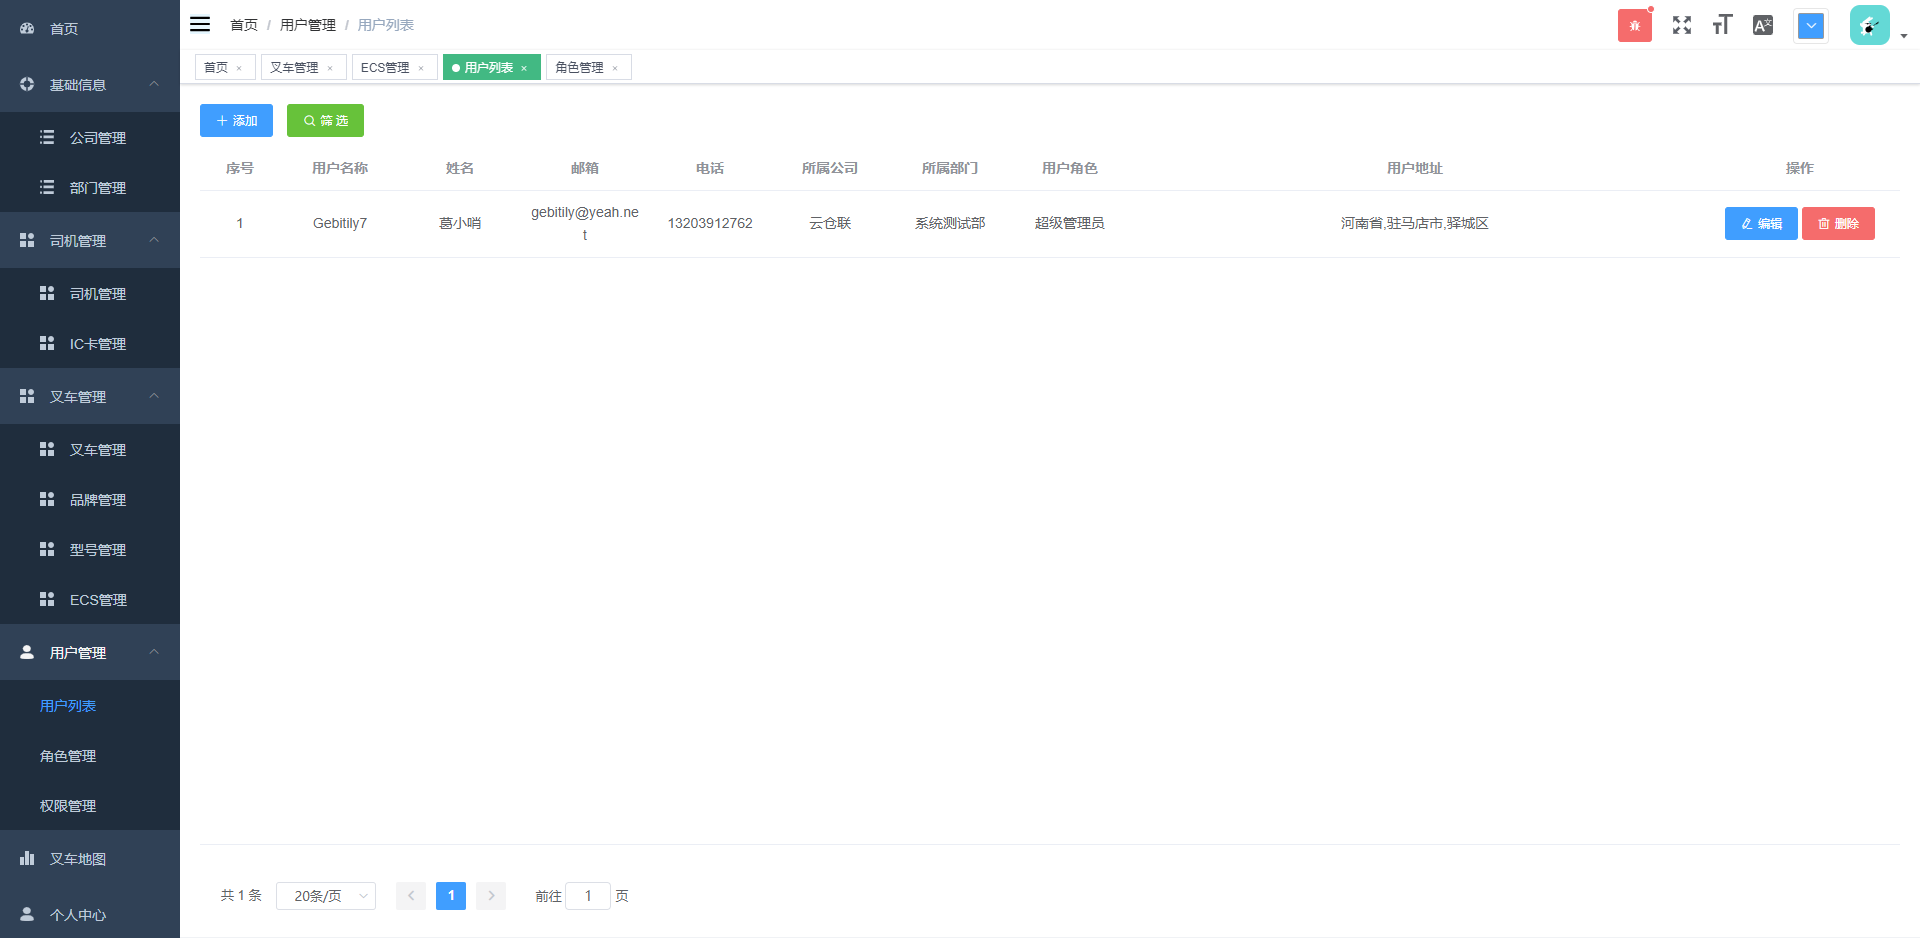Viewport: 1920px width, 938px height.
Task: Close the 叉车管理 tab
Action: coord(330,68)
